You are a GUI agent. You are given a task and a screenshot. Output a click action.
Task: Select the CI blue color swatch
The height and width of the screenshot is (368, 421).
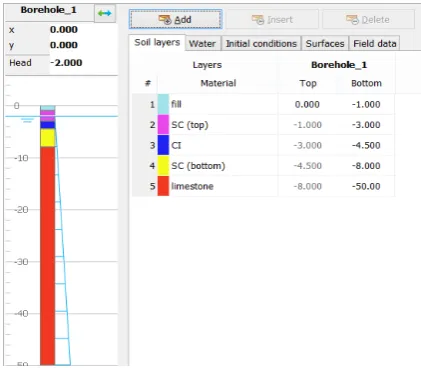[163, 145]
